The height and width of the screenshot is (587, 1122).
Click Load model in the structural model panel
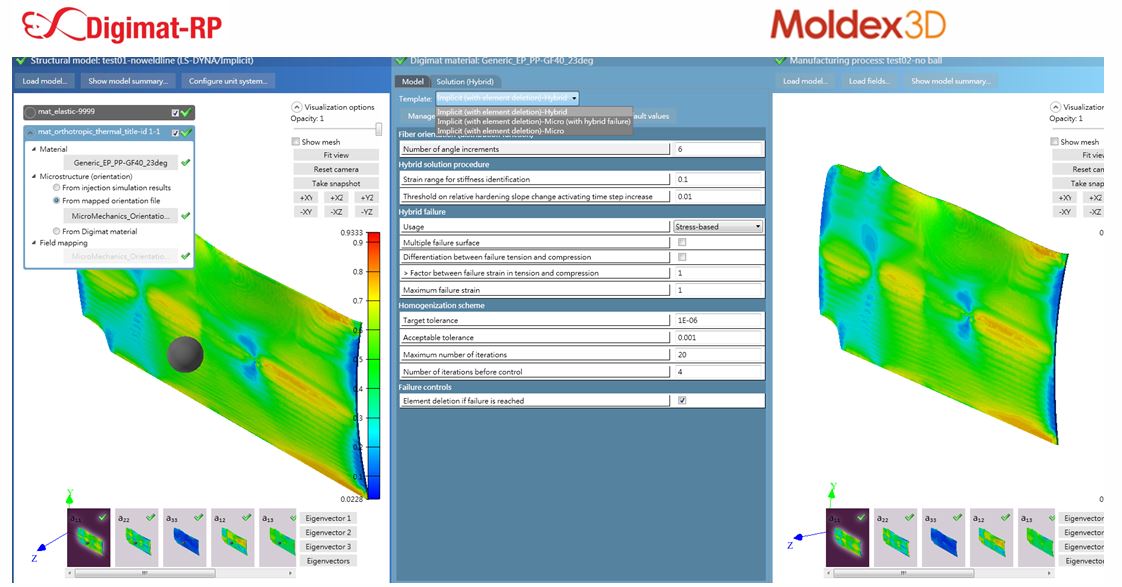(44, 81)
